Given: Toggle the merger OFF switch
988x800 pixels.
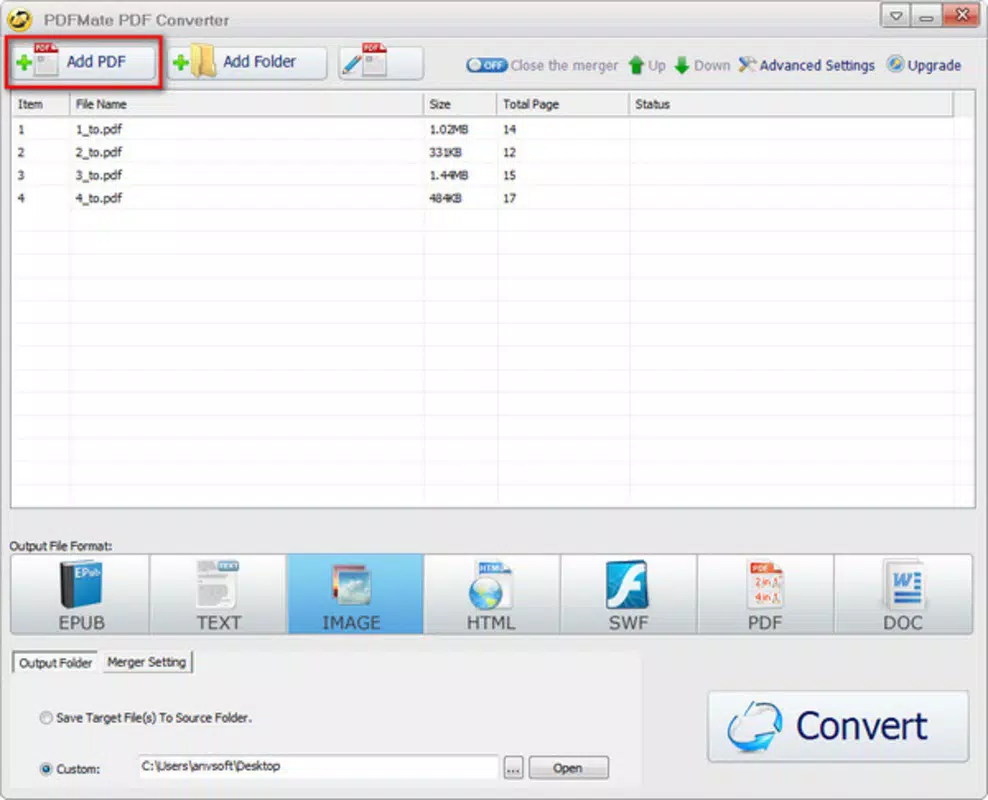Looking at the screenshot, I should coord(486,65).
